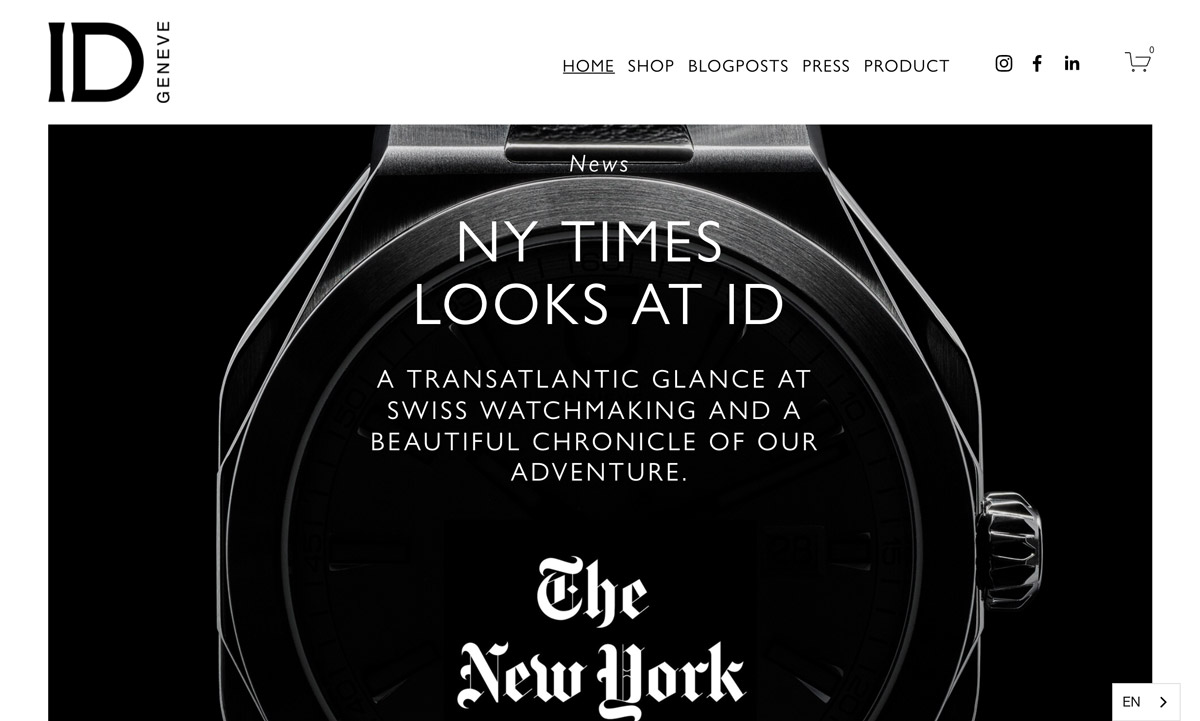Go to the HOME menu item
Image resolution: width=1200 pixels, height=721 pixels.
point(588,66)
